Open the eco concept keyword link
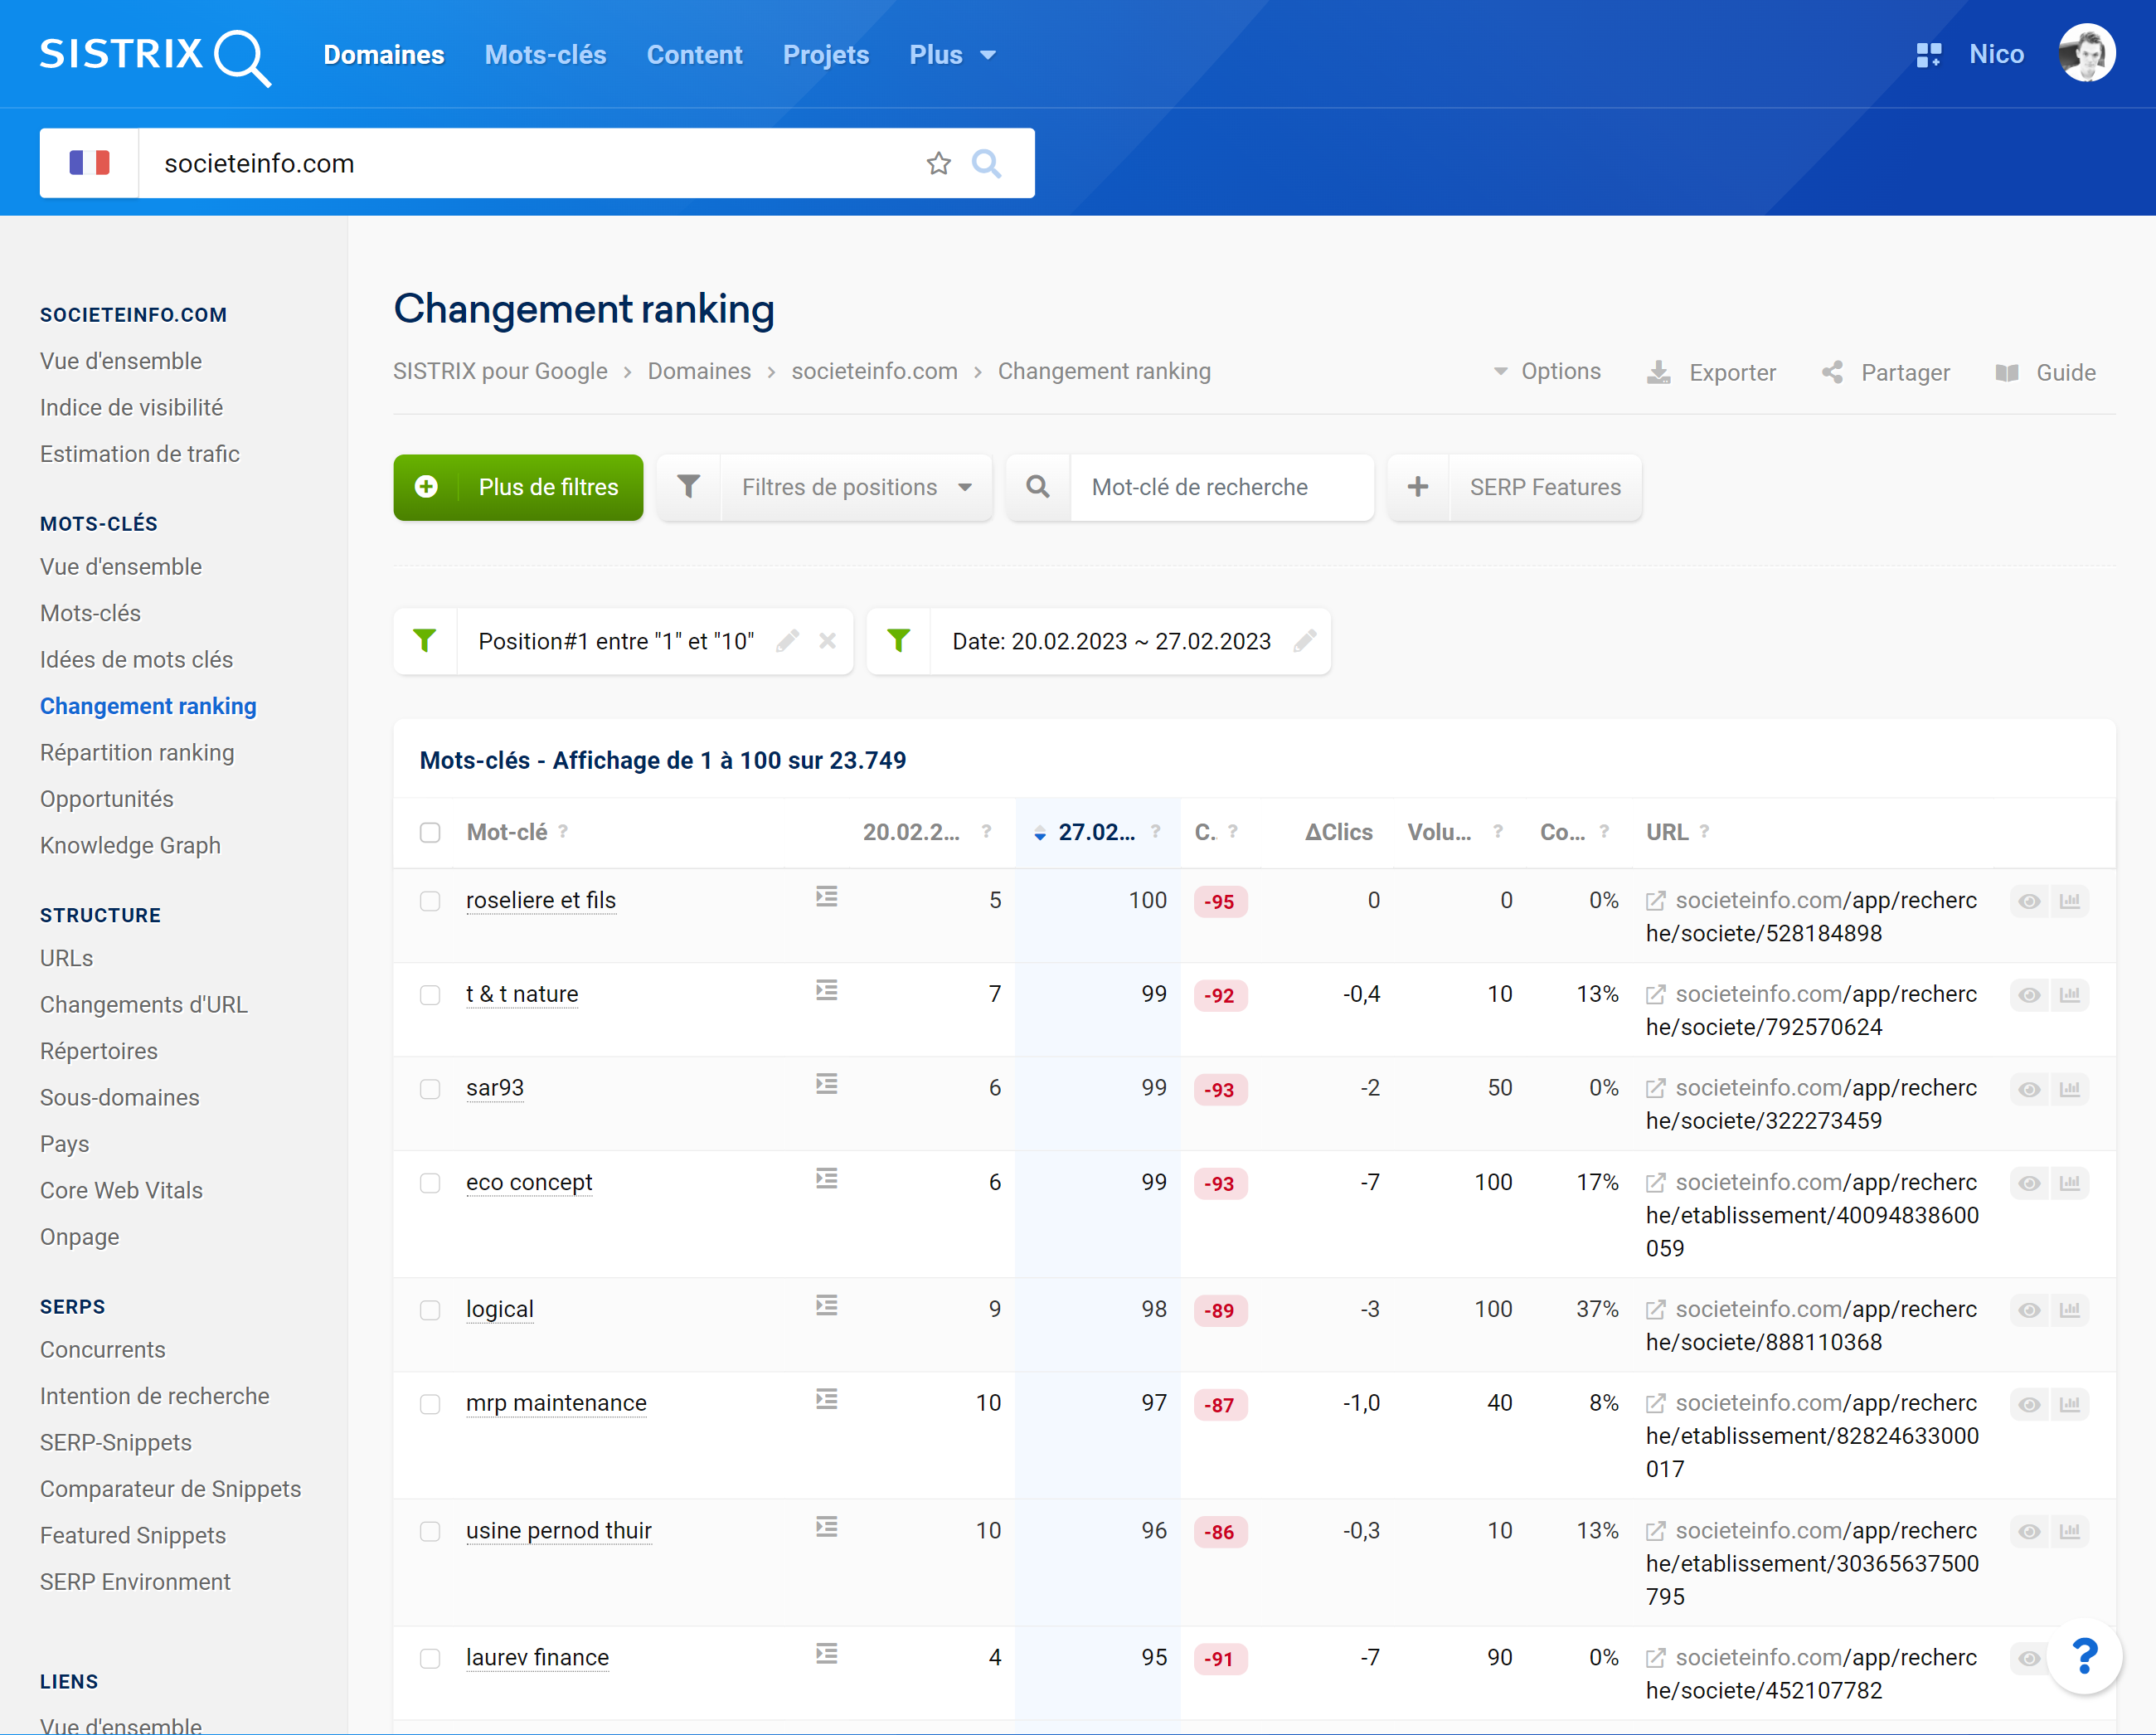This screenshot has width=2156, height=1735. point(529,1182)
